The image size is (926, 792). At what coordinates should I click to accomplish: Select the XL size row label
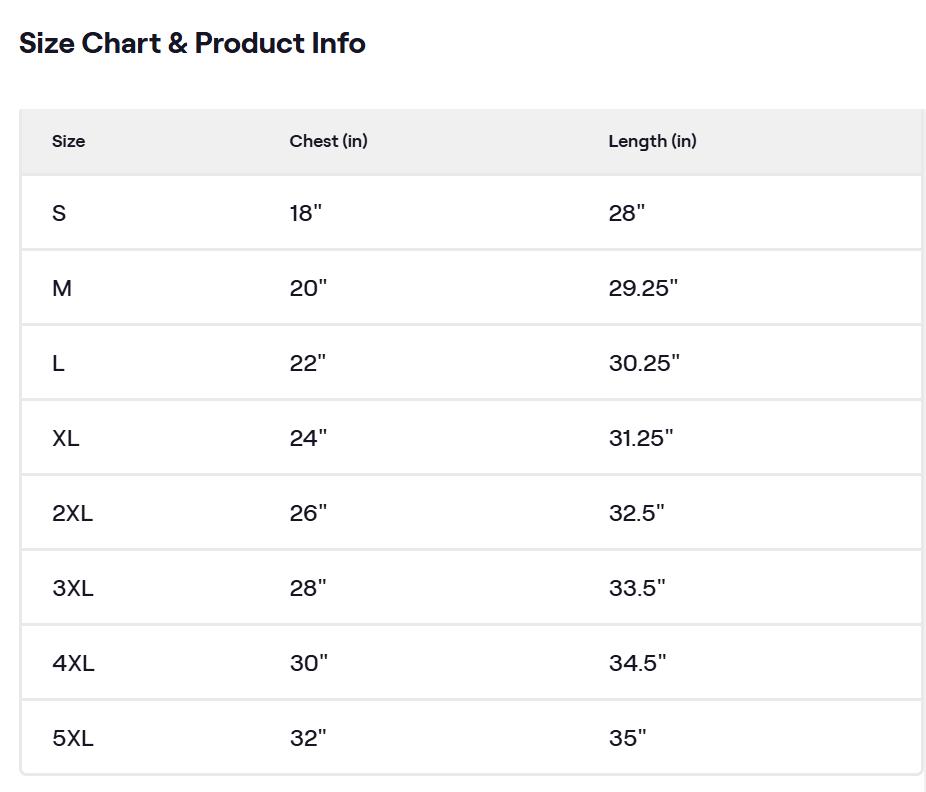(65, 438)
